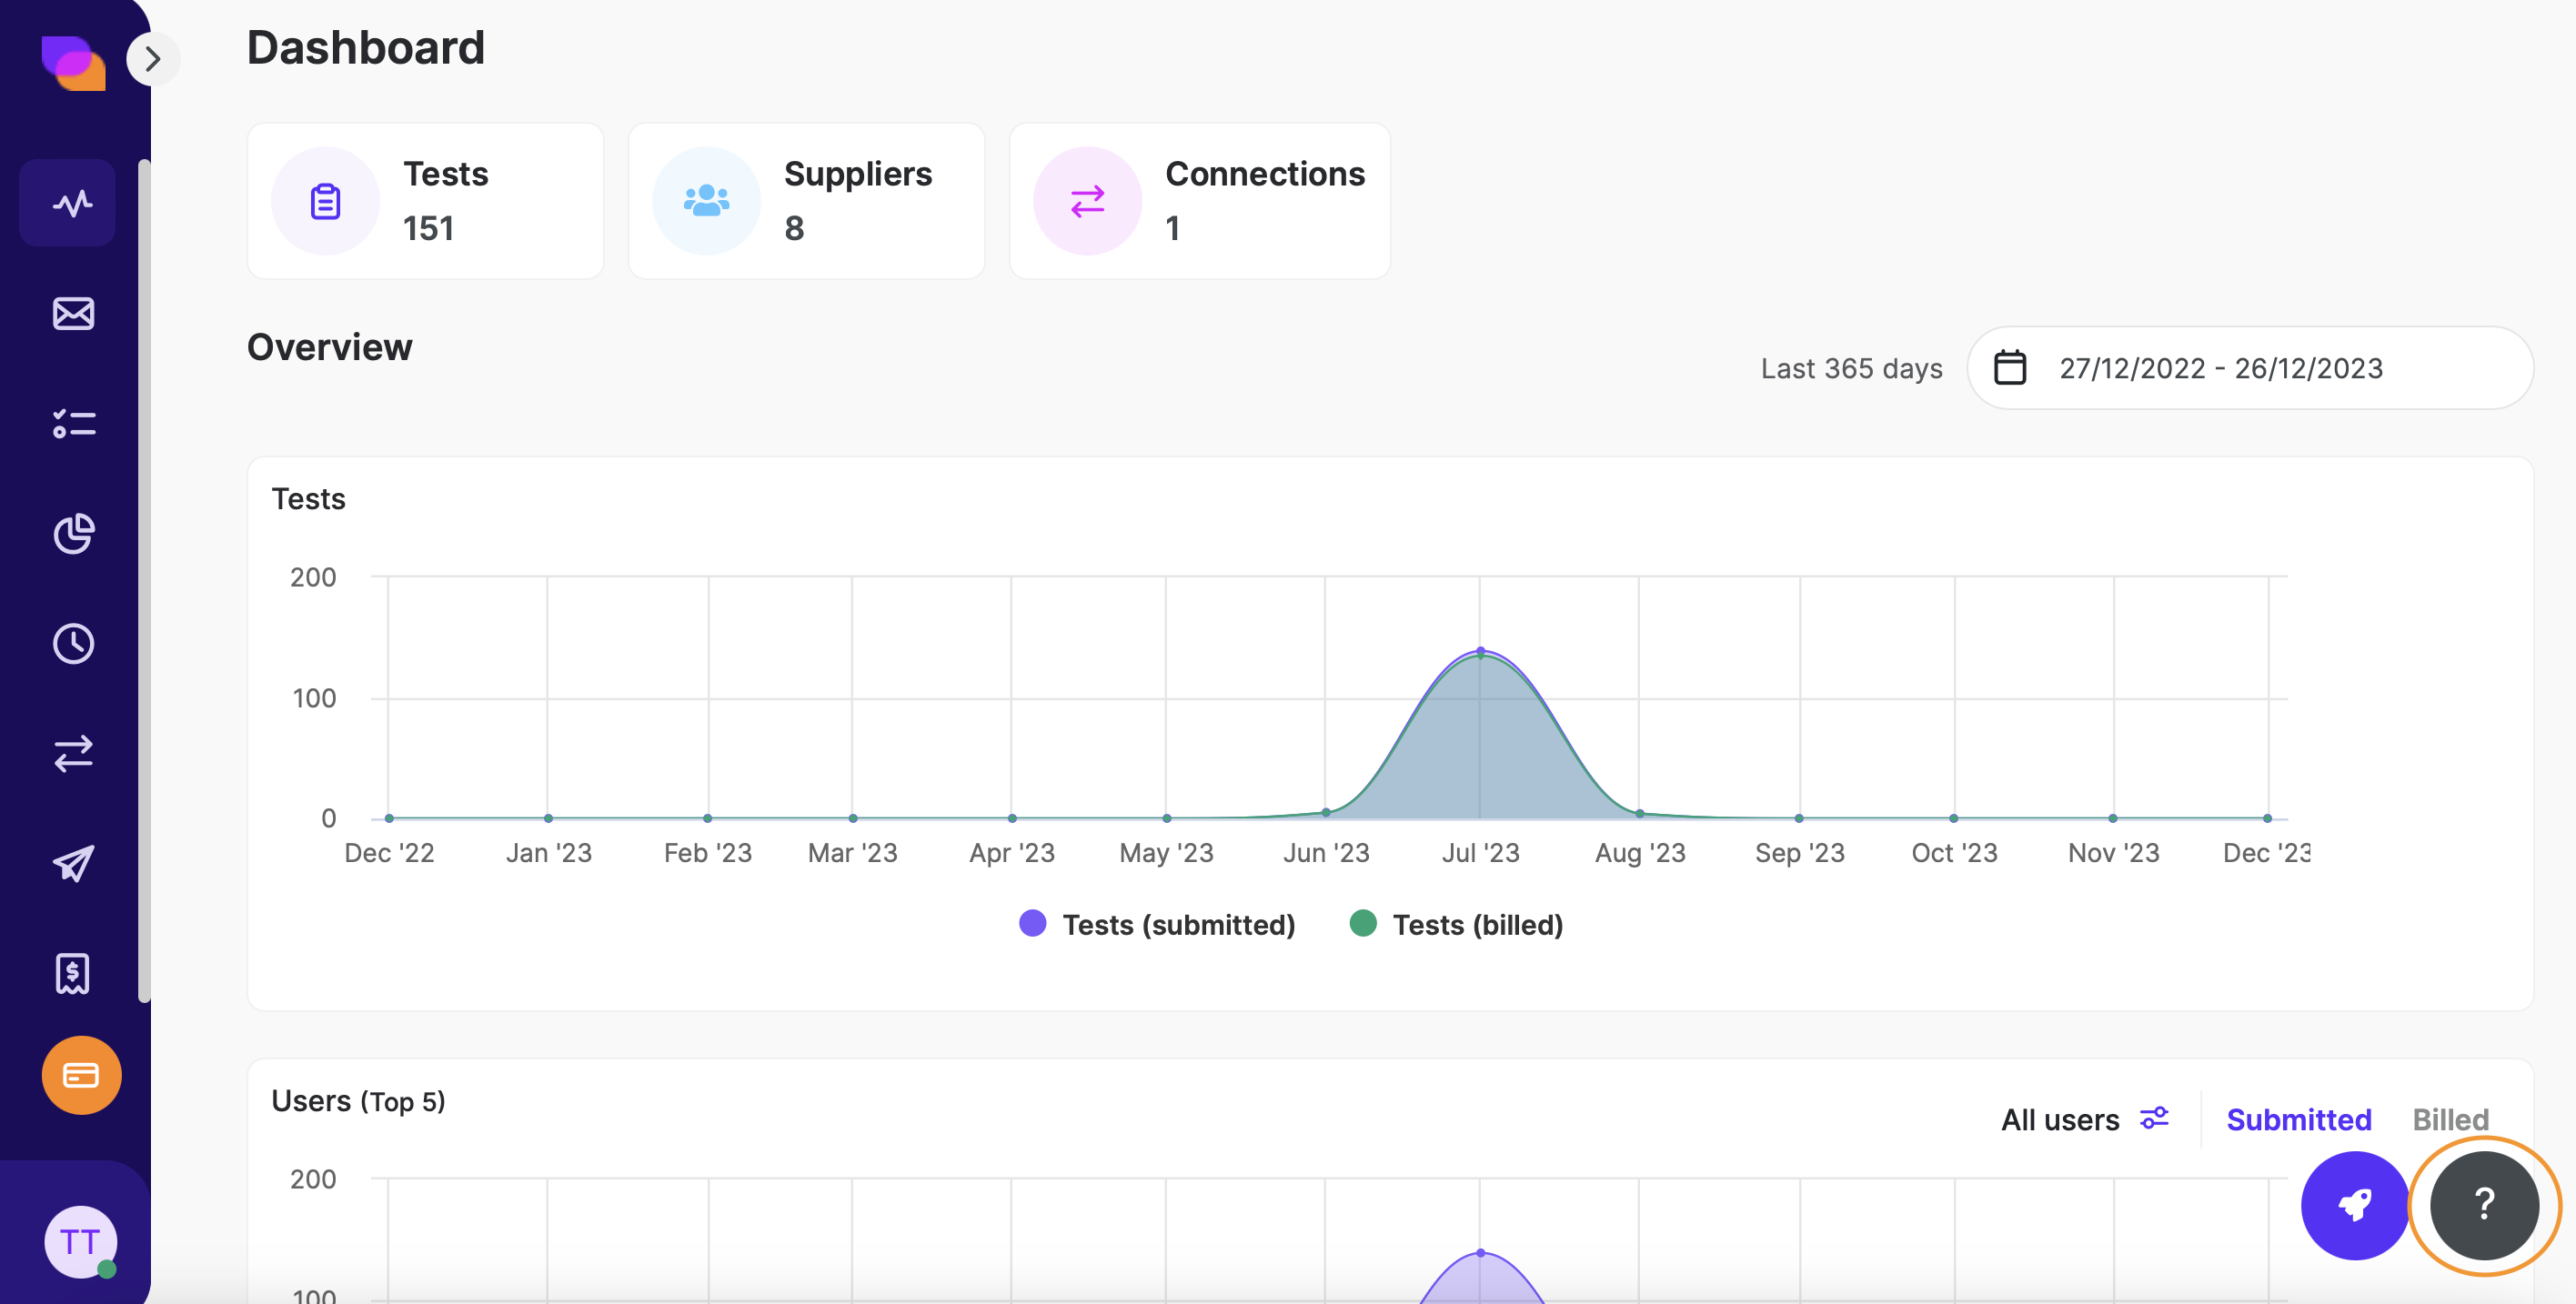Click the 'Last 365 days' label
Screen dimensions: 2576x1304
point(1851,368)
